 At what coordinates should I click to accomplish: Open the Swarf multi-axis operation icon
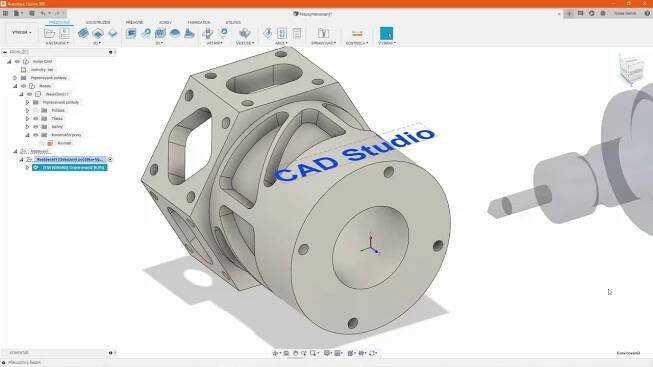[244, 33]
